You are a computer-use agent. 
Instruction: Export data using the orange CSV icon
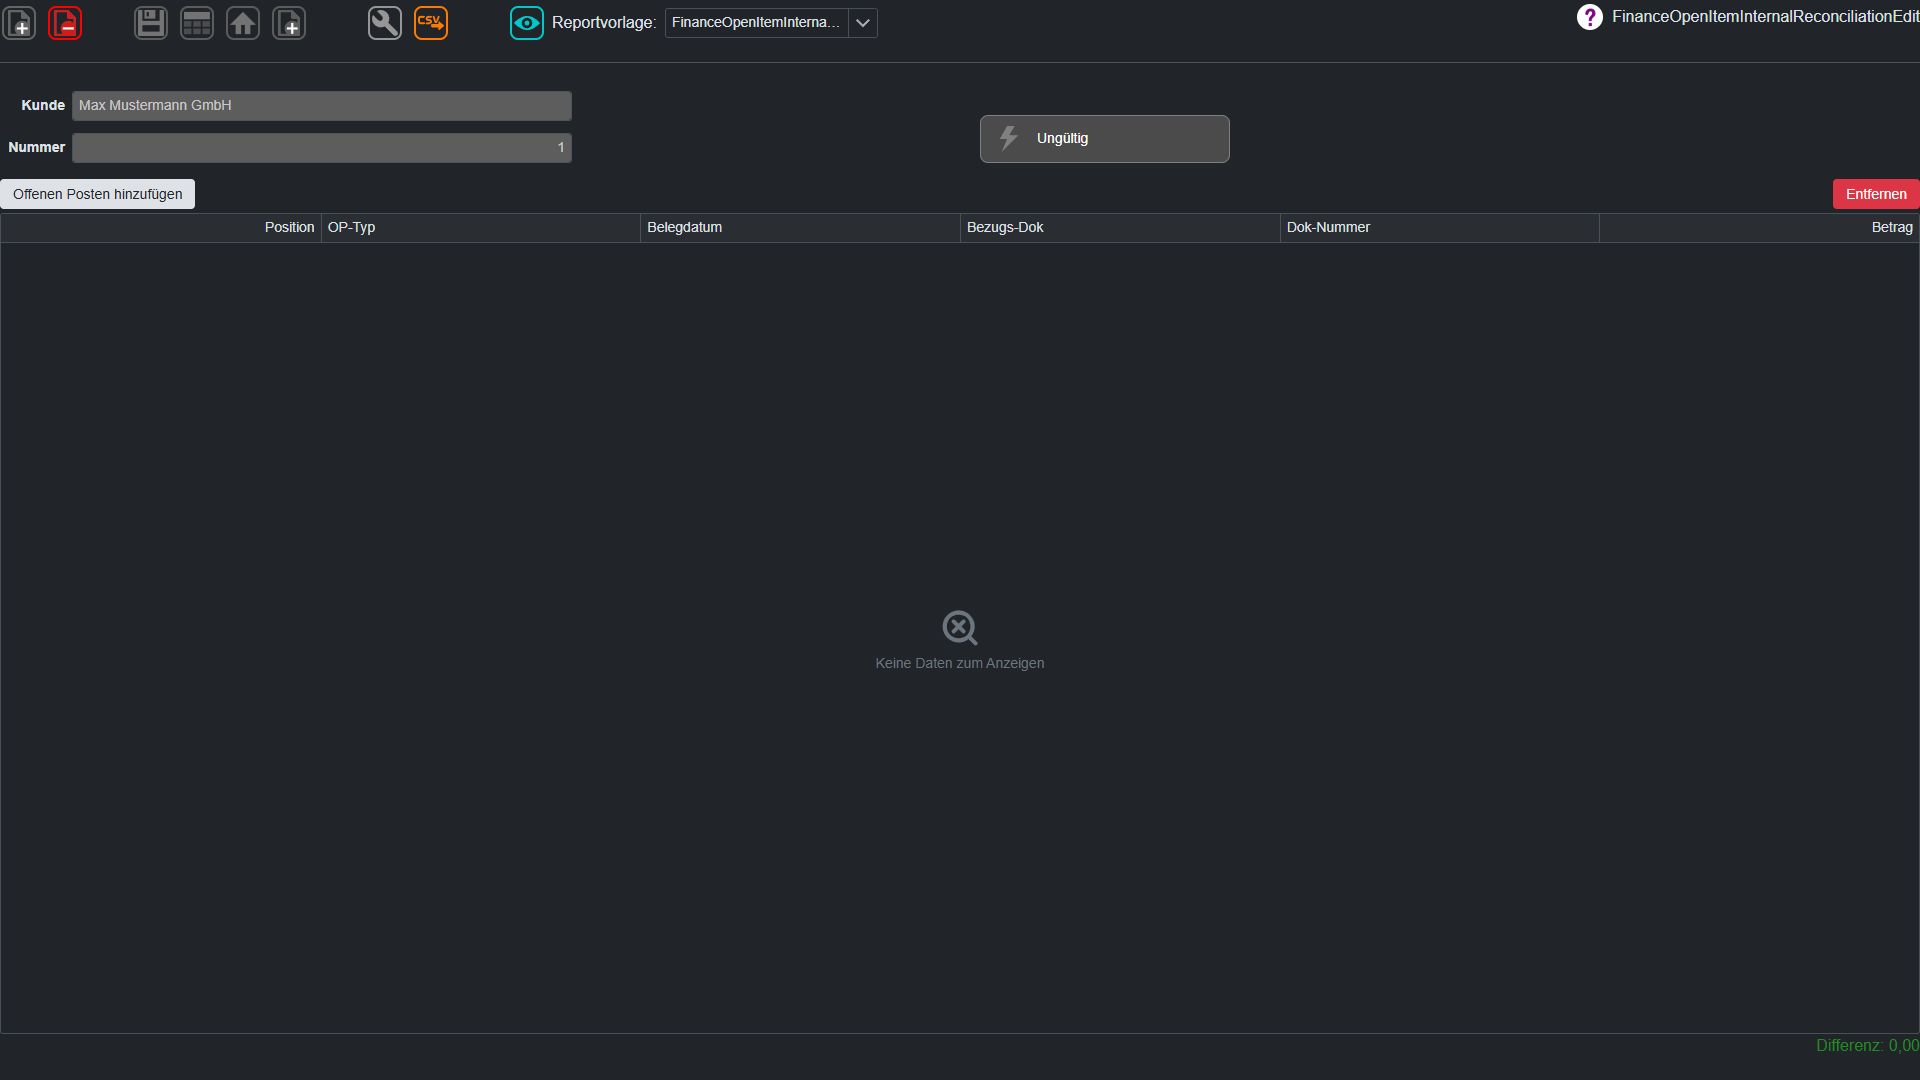(431, 23)
